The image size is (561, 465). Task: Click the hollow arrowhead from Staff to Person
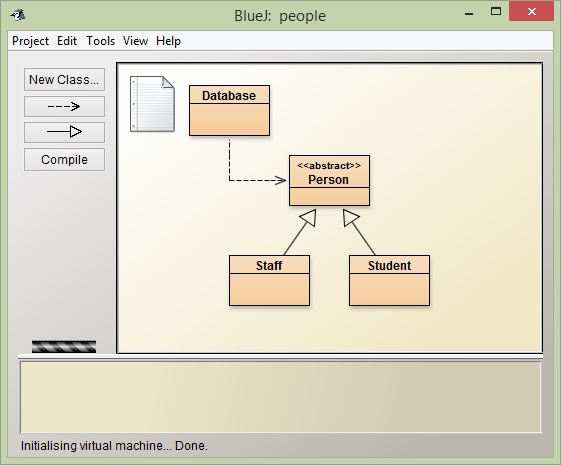click(308, 217)
